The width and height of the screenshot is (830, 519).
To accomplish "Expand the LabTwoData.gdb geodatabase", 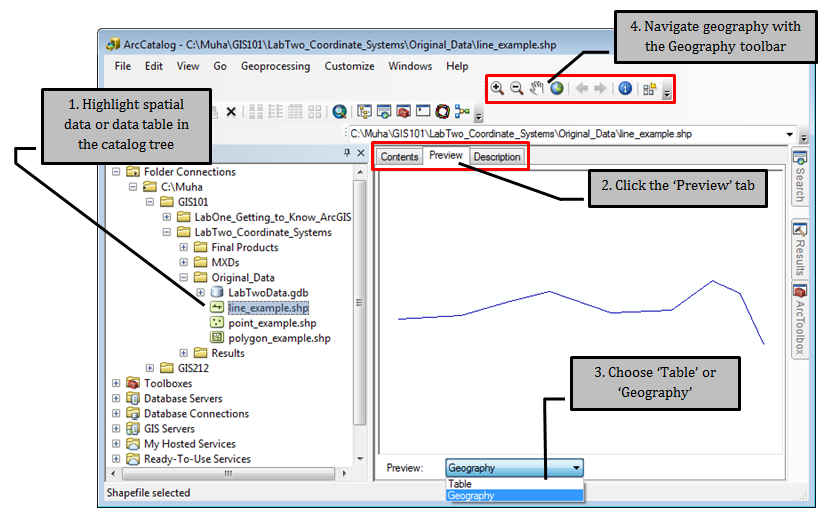I will pyautogui.click(x=201, y=292).
